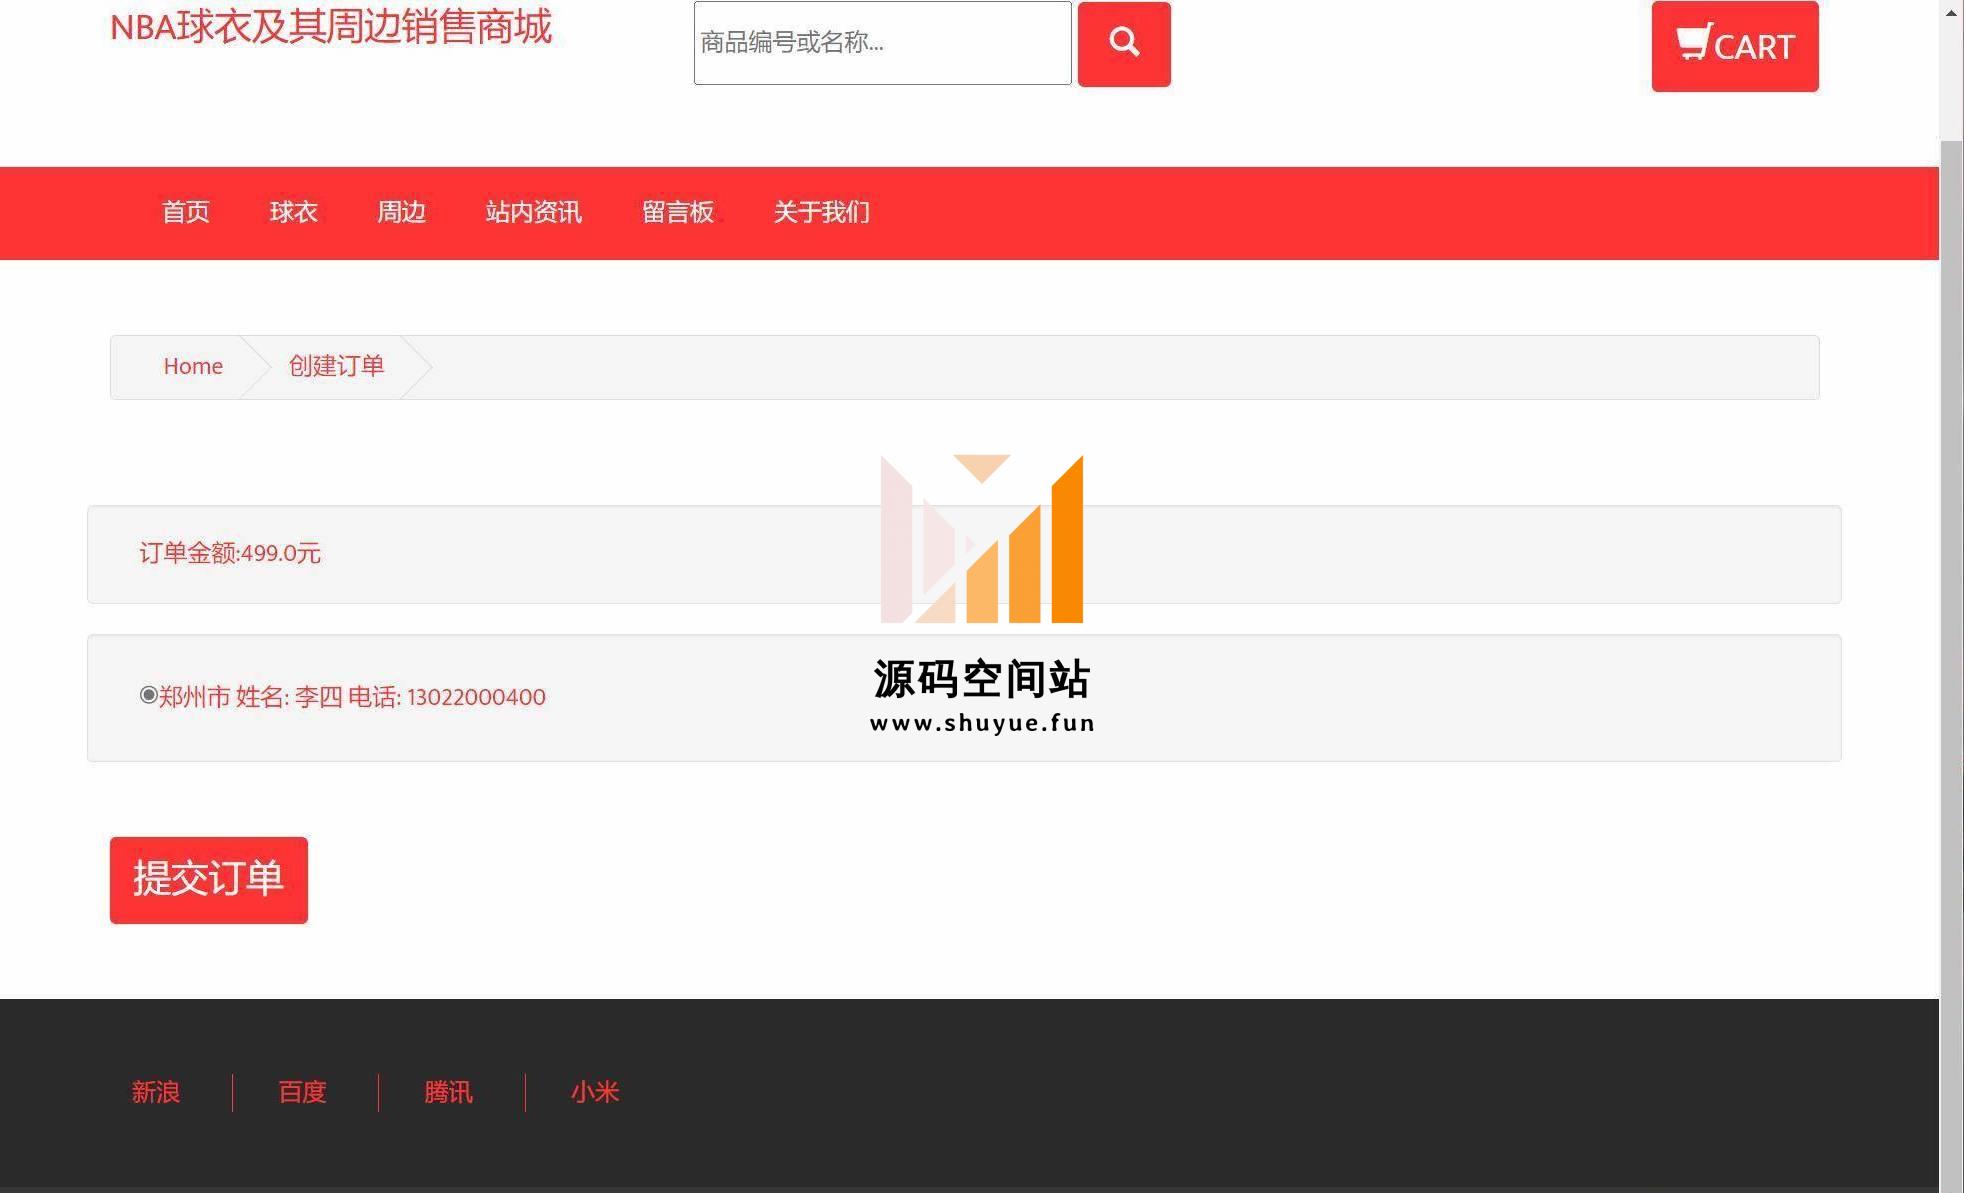The width and height of the screenshot is (1964, 1193).
Task: Click the order amount text 订单金额:499.0元
Action: click(x=230, y=553)
